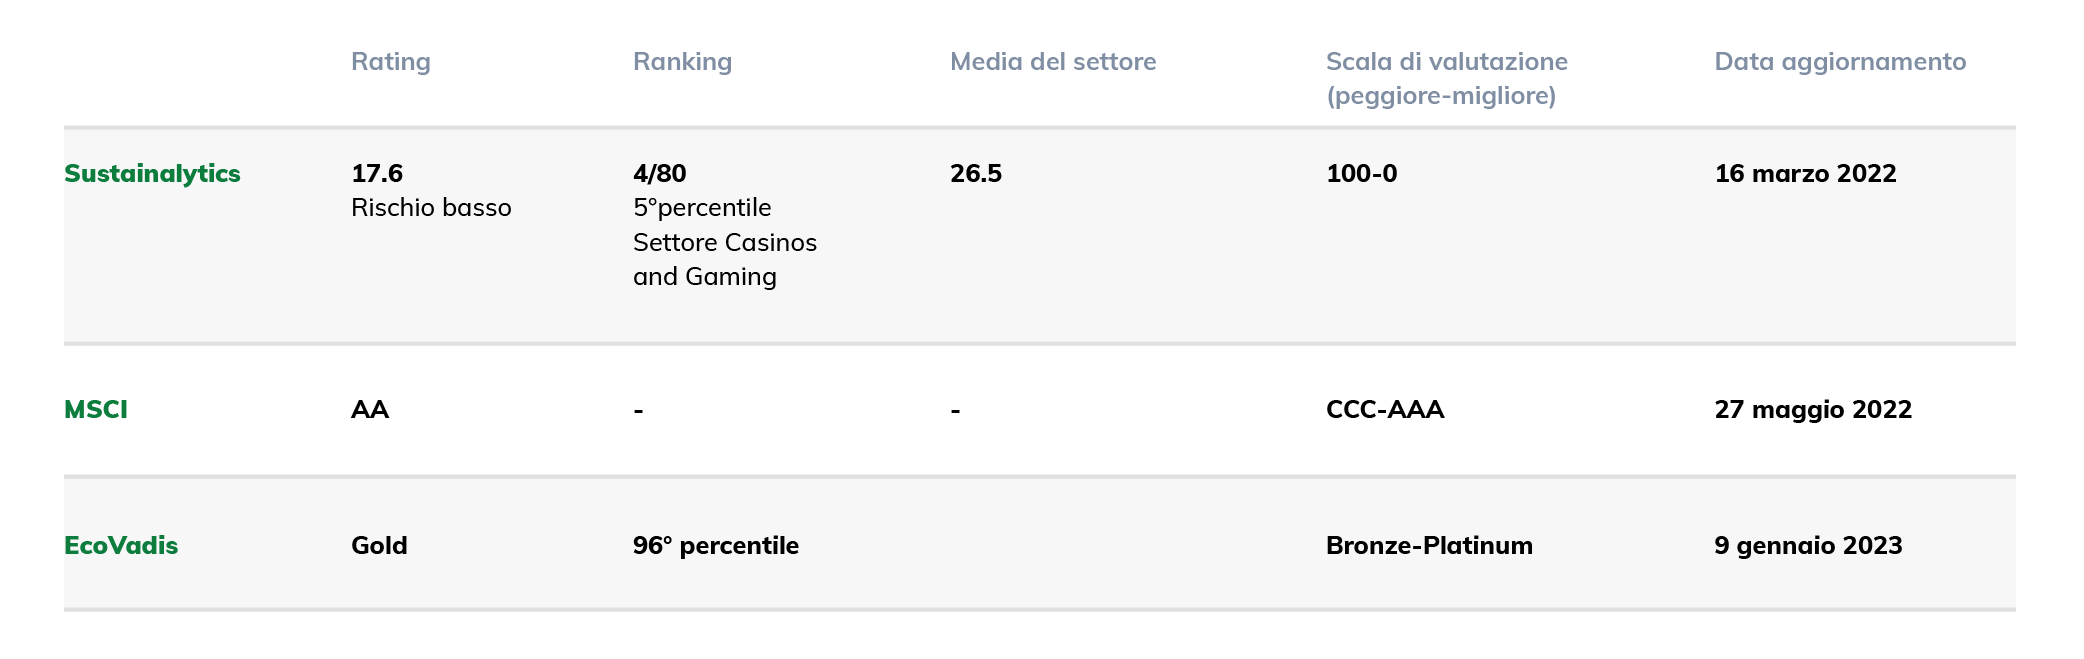Select the 16 marzo 2022 date
The image size is (2084, 659).
1806,174
